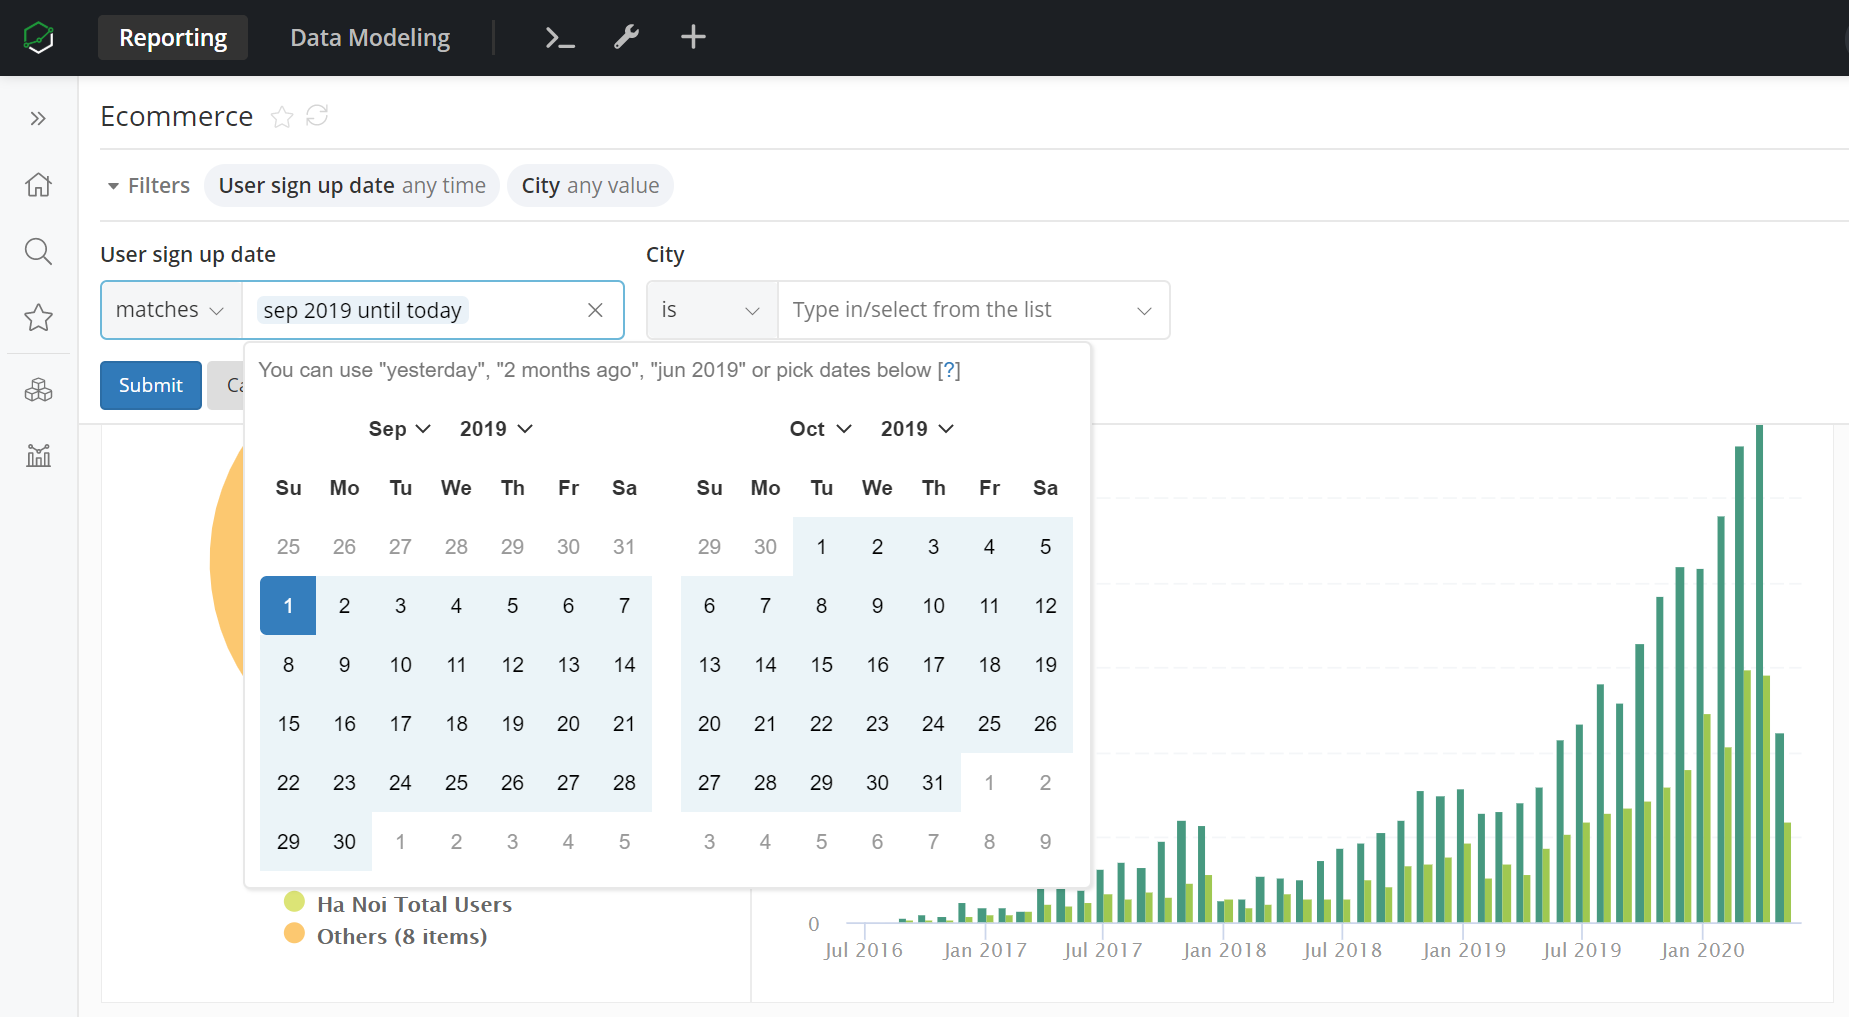The height and width of the screenshot is (1017, 1849).
Task: Click the plus icon to create new
Action: point(693,38)
